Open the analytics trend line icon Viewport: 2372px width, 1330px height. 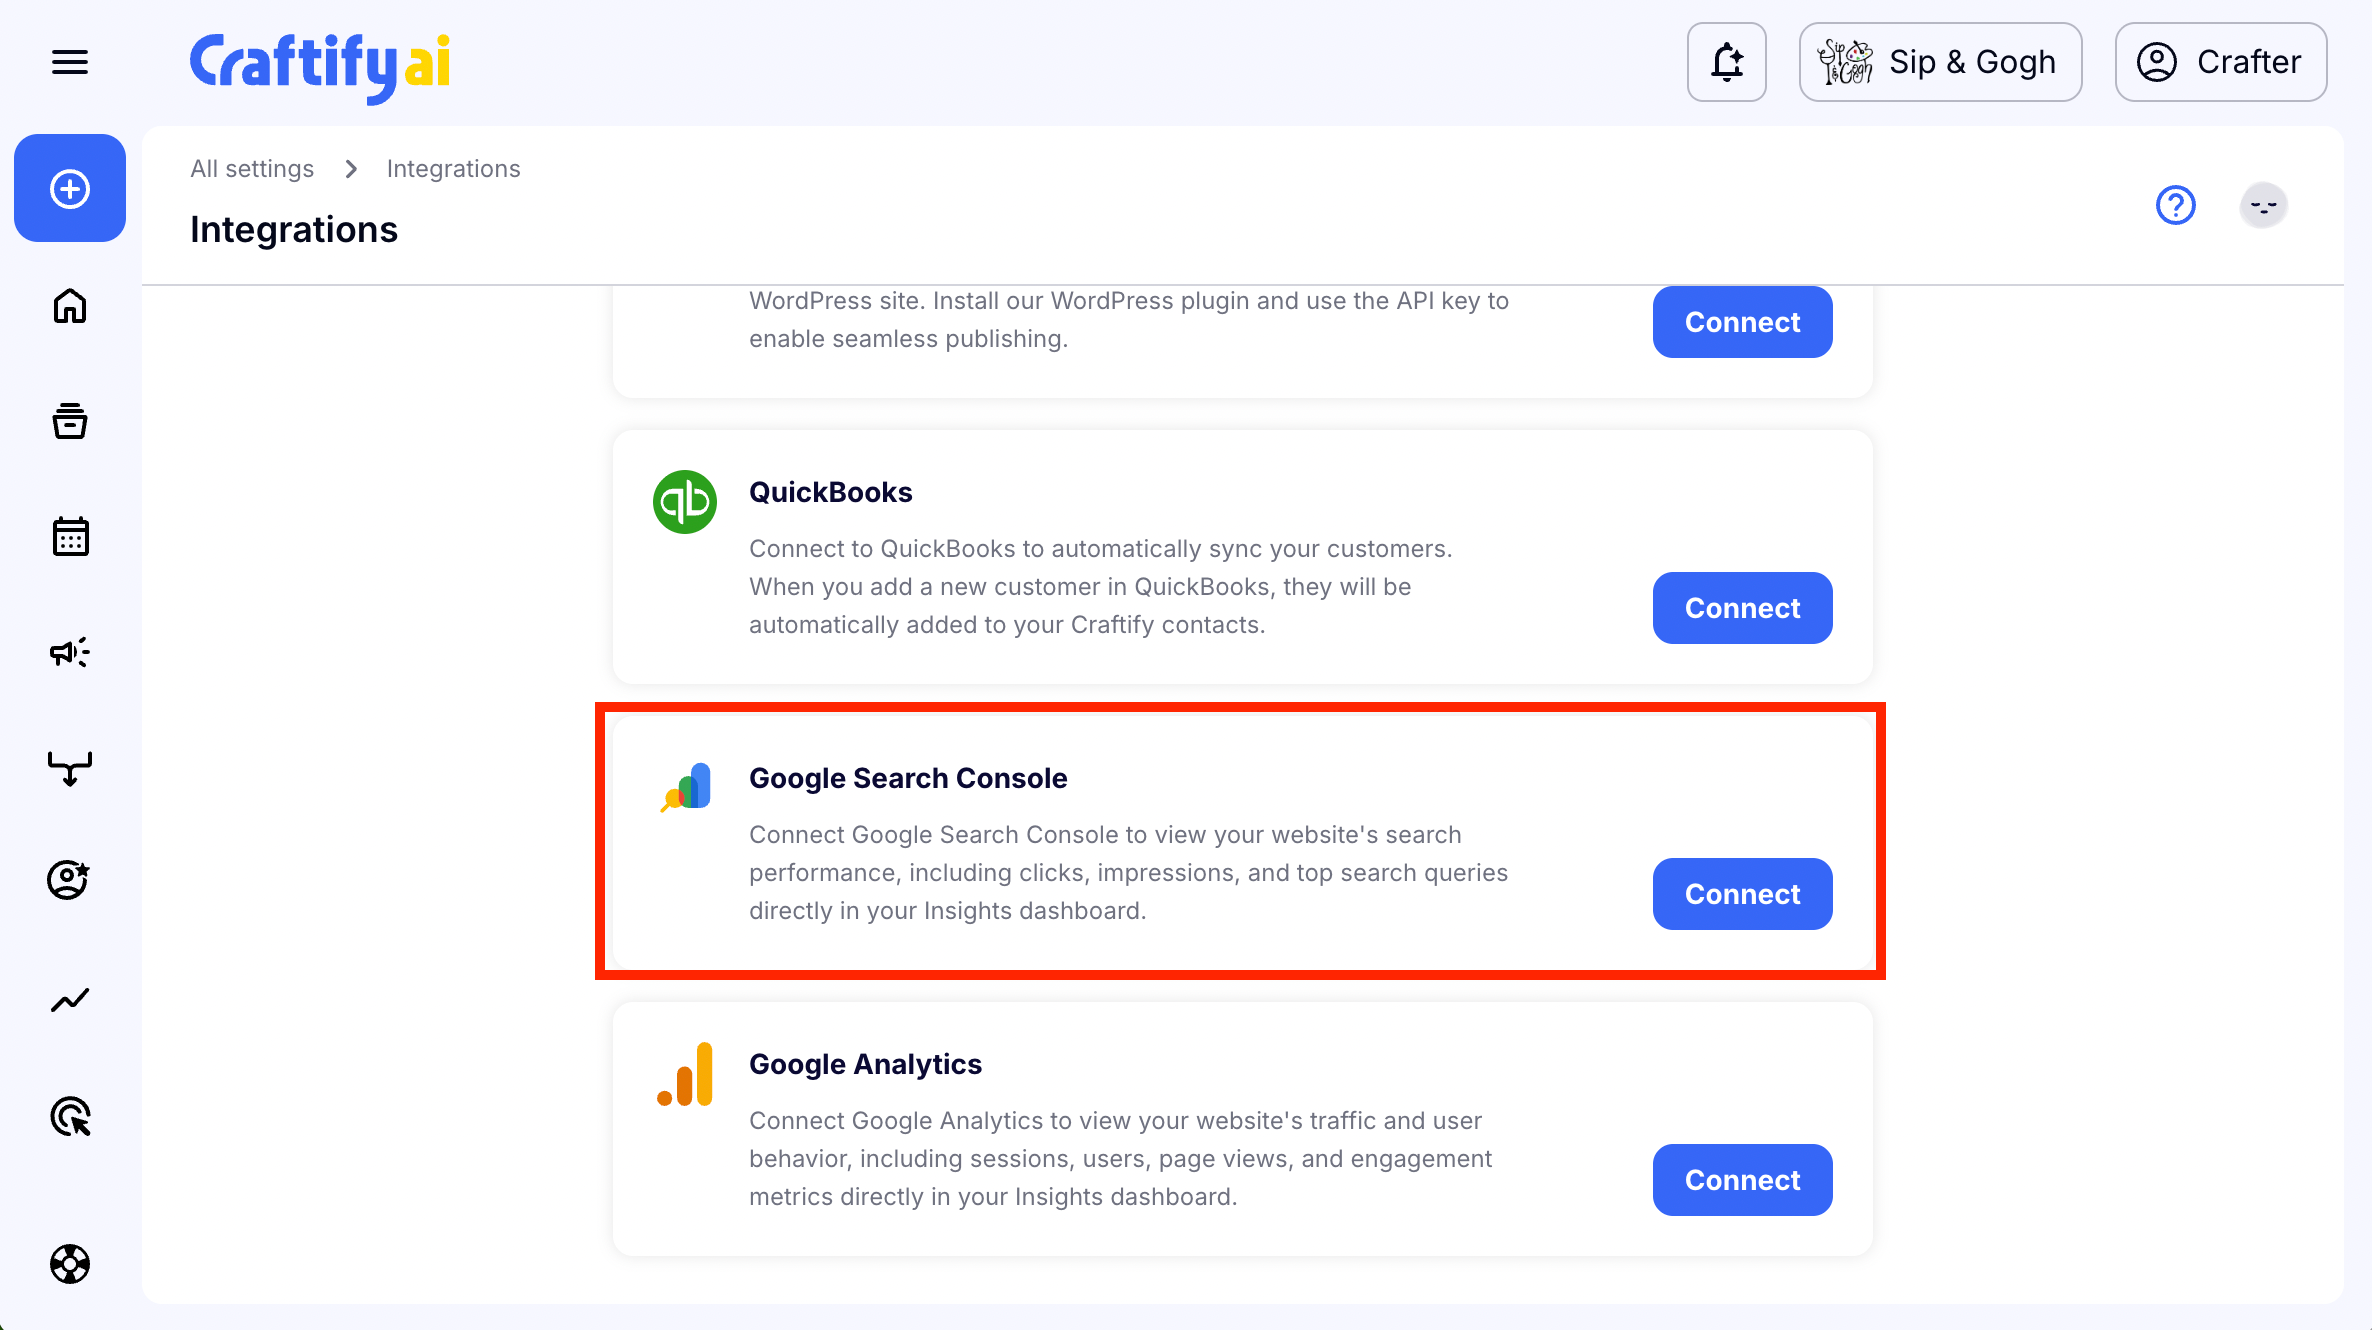tap(70, 1000)
